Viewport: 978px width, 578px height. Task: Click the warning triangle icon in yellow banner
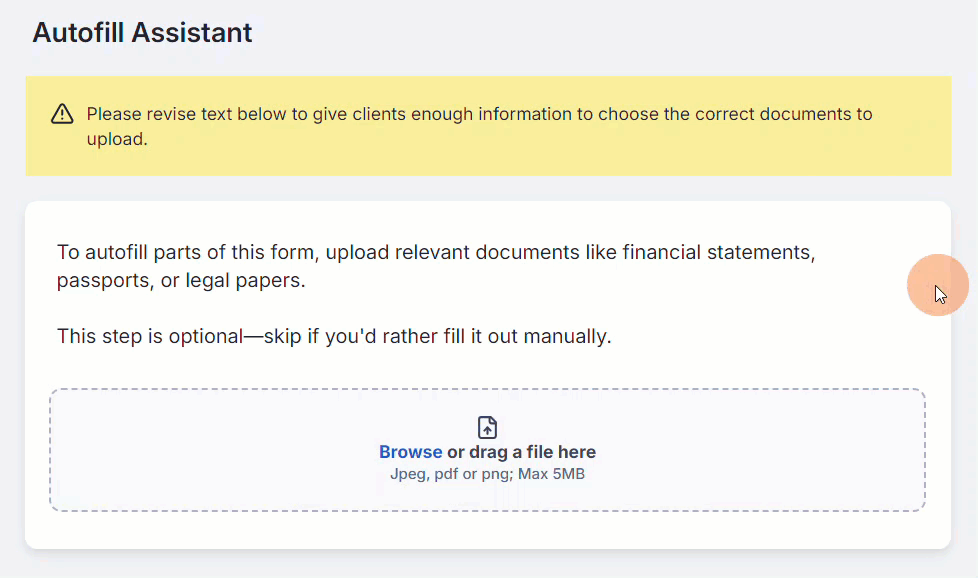point(62,114)
